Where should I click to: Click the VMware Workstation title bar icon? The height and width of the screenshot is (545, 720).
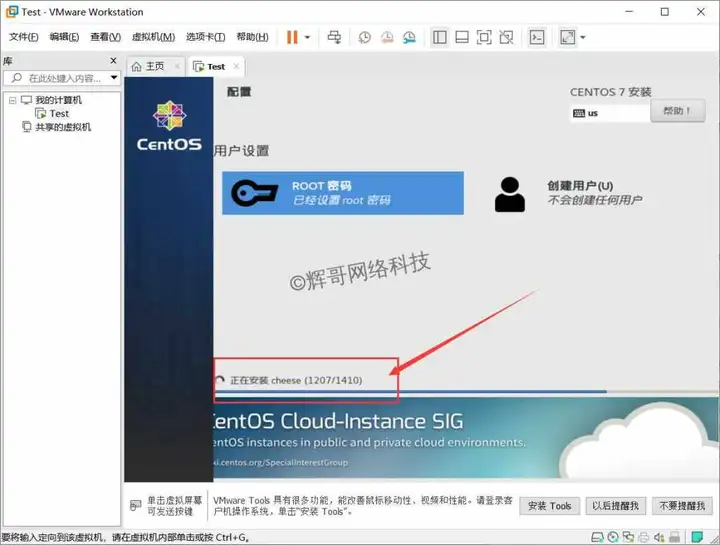[x=11, y=11]
